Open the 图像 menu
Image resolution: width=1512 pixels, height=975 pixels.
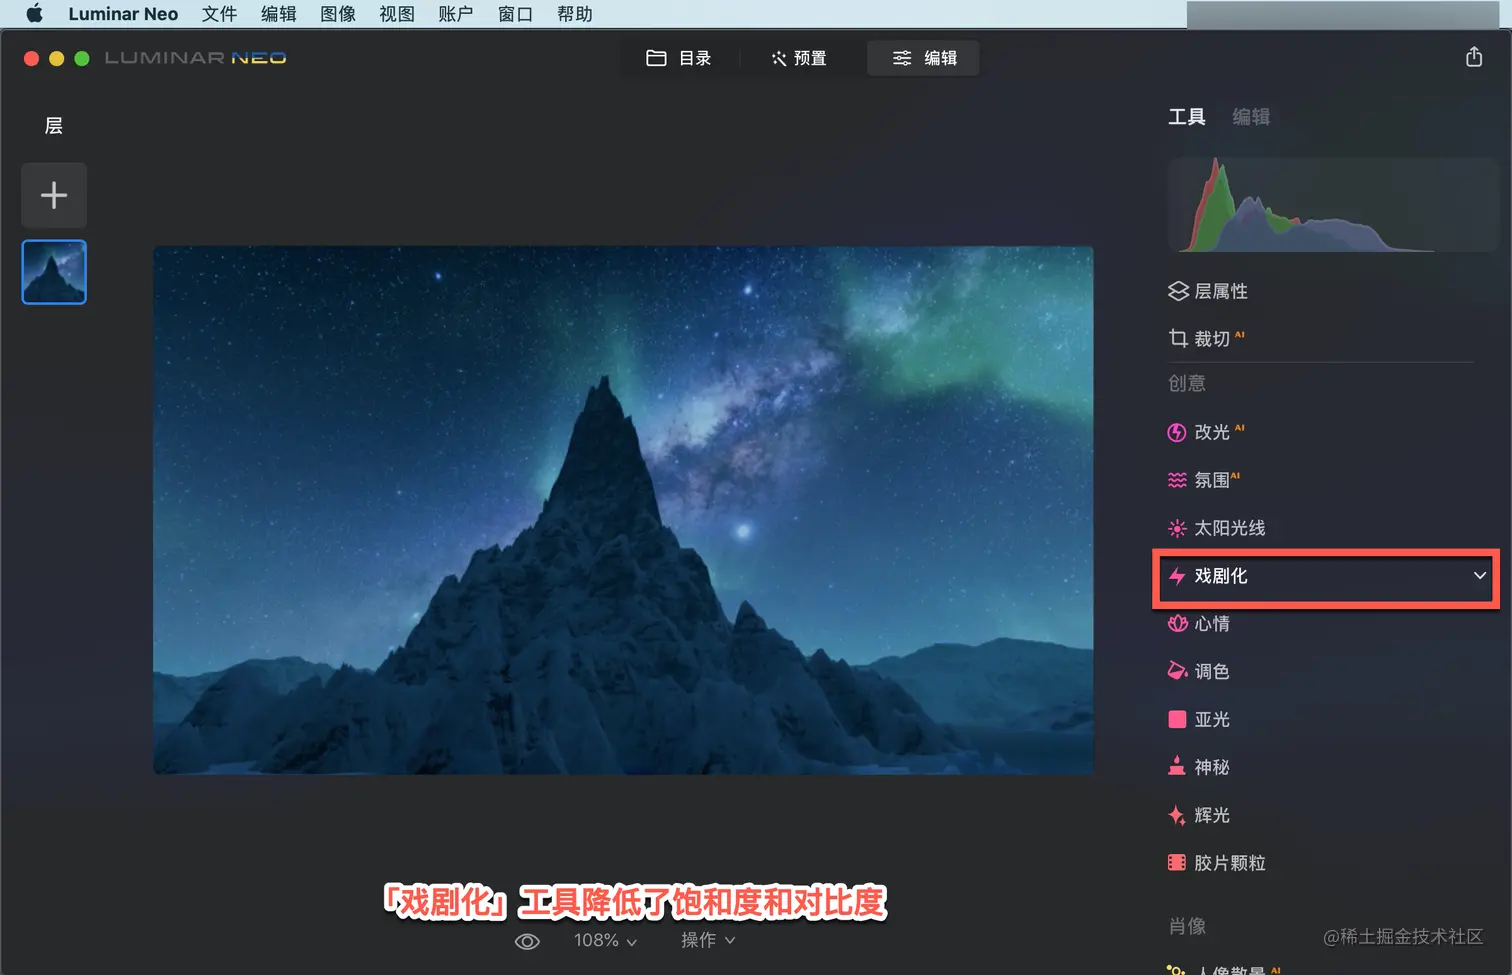pos(338,14)
